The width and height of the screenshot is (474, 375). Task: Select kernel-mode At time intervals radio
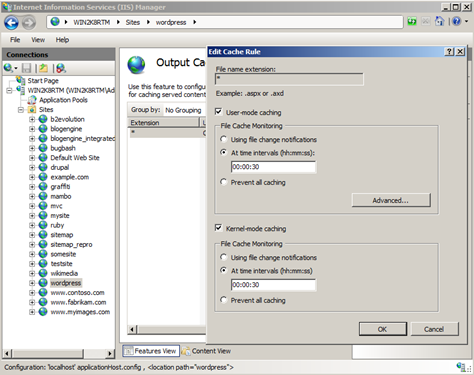coord(224,270)
